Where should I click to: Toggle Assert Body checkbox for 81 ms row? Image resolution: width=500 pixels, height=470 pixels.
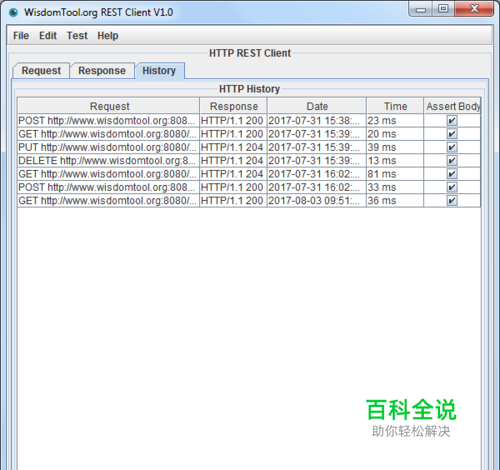click(x=452, y=174)
